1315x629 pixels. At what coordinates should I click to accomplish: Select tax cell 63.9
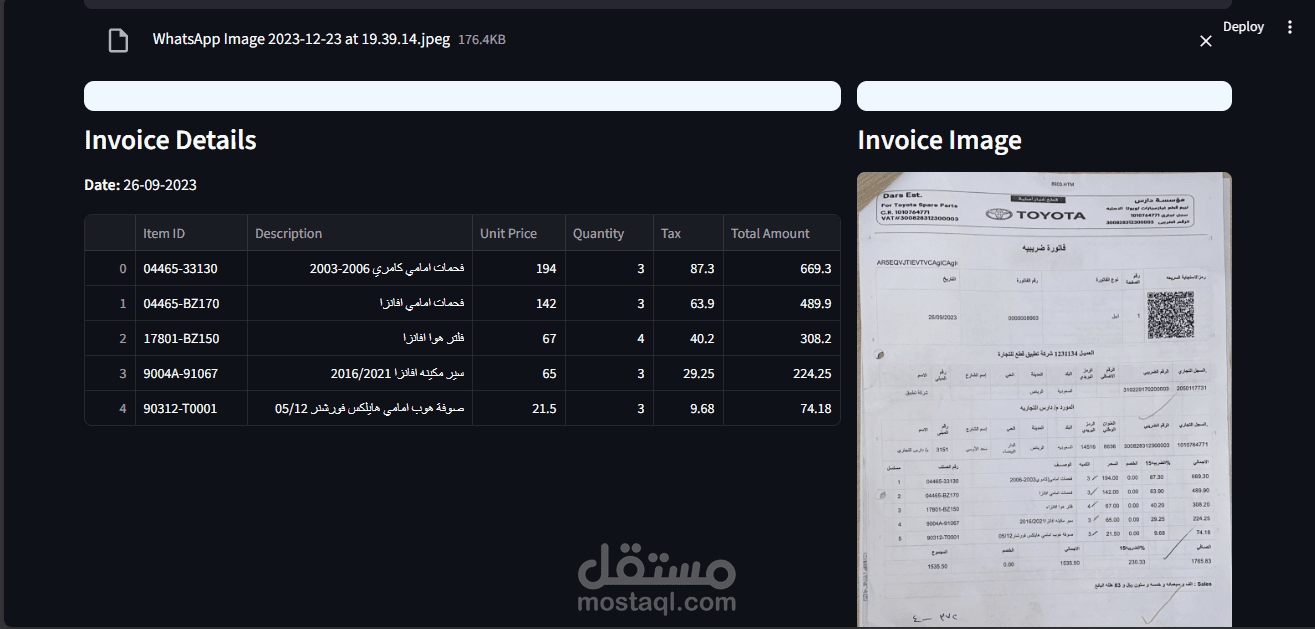[x=688, y=304]
